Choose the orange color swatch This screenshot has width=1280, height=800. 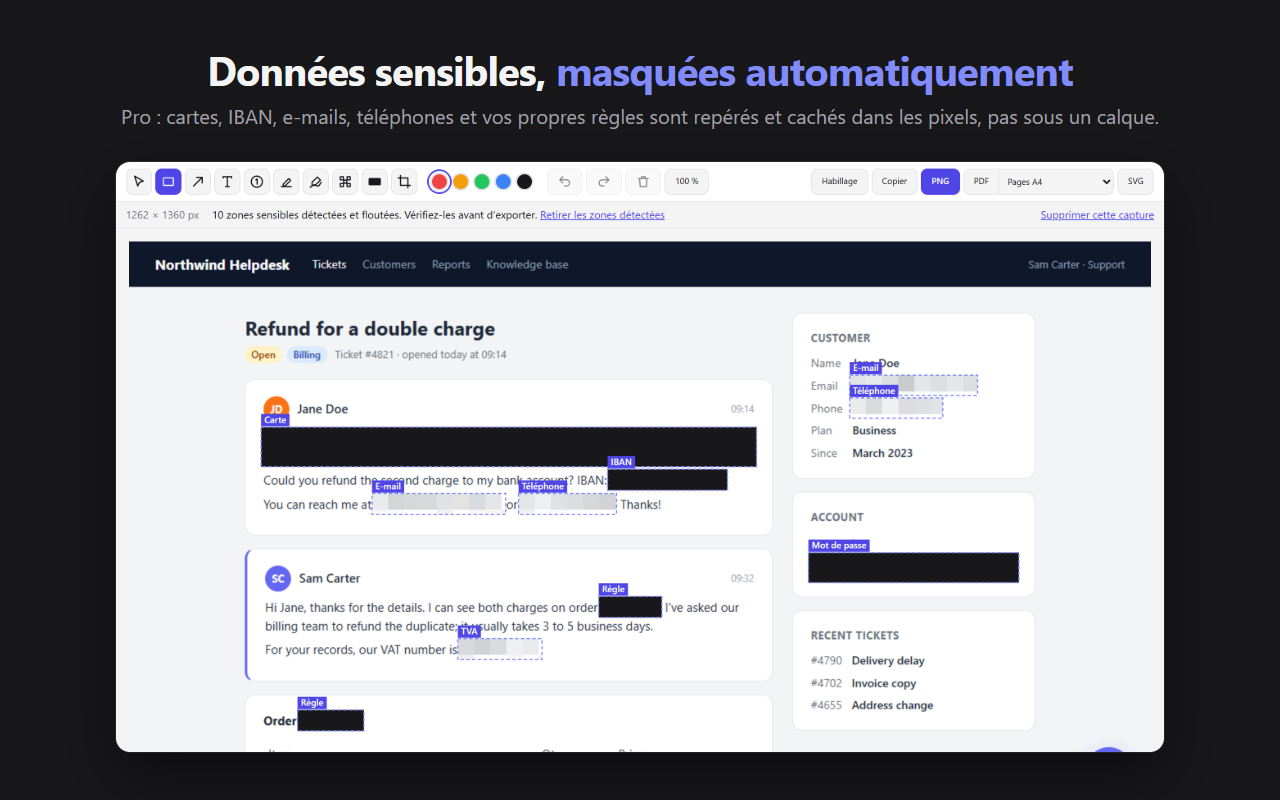(460, 182)
